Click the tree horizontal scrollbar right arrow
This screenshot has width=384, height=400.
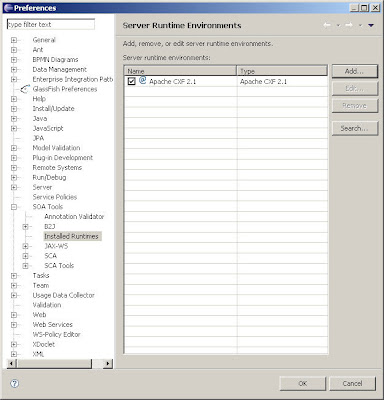tap(107, 363)
